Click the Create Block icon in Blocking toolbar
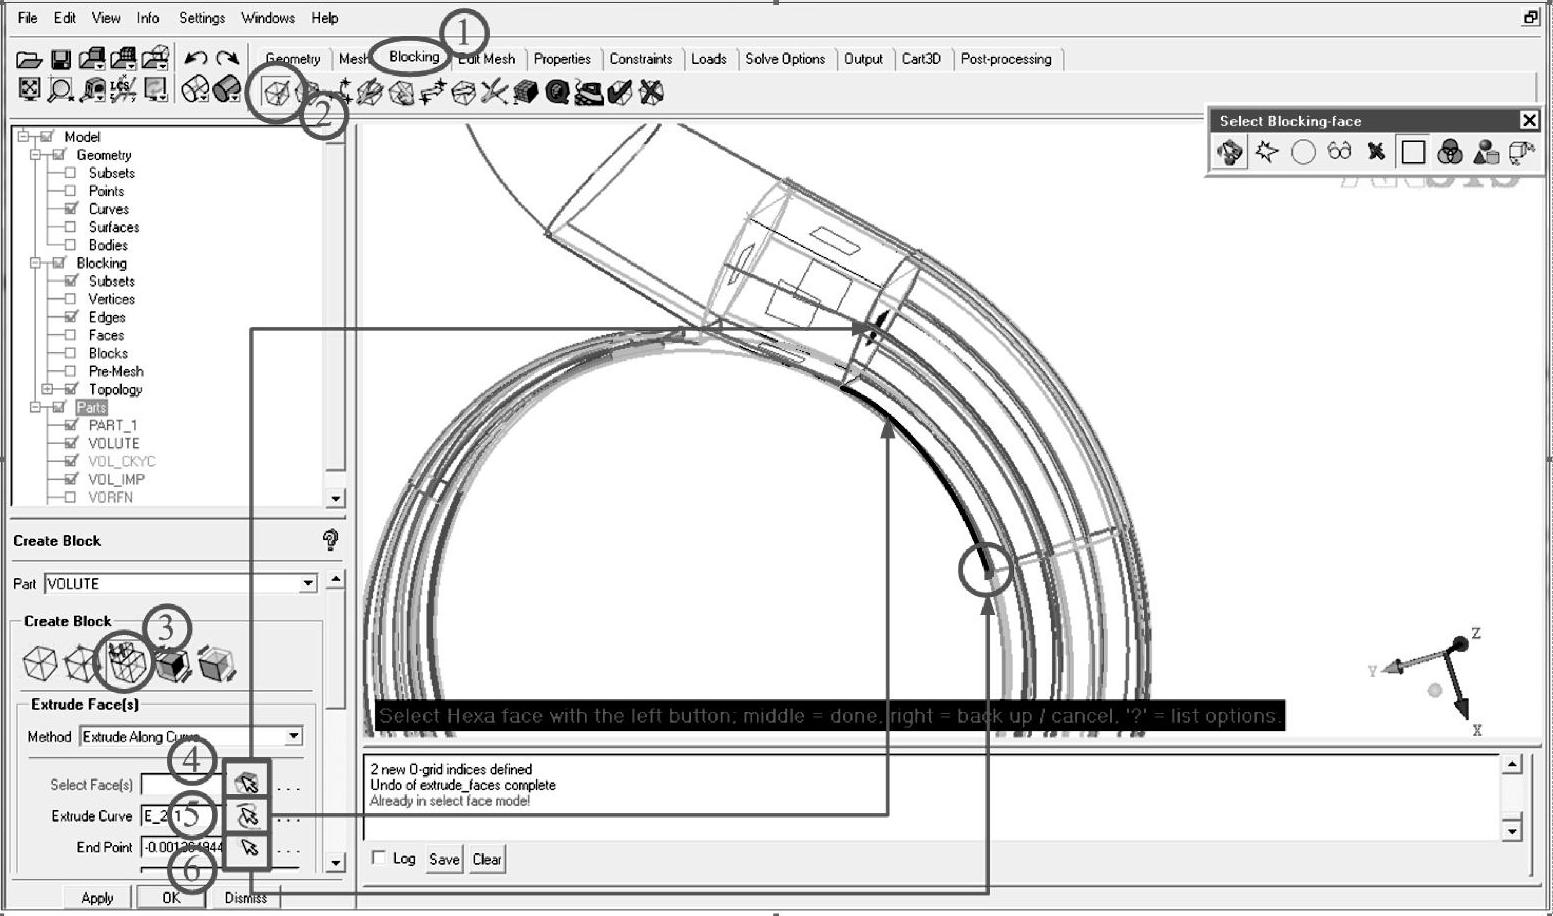The width and height of the screenshot is (1553, 916). point(276,93)
